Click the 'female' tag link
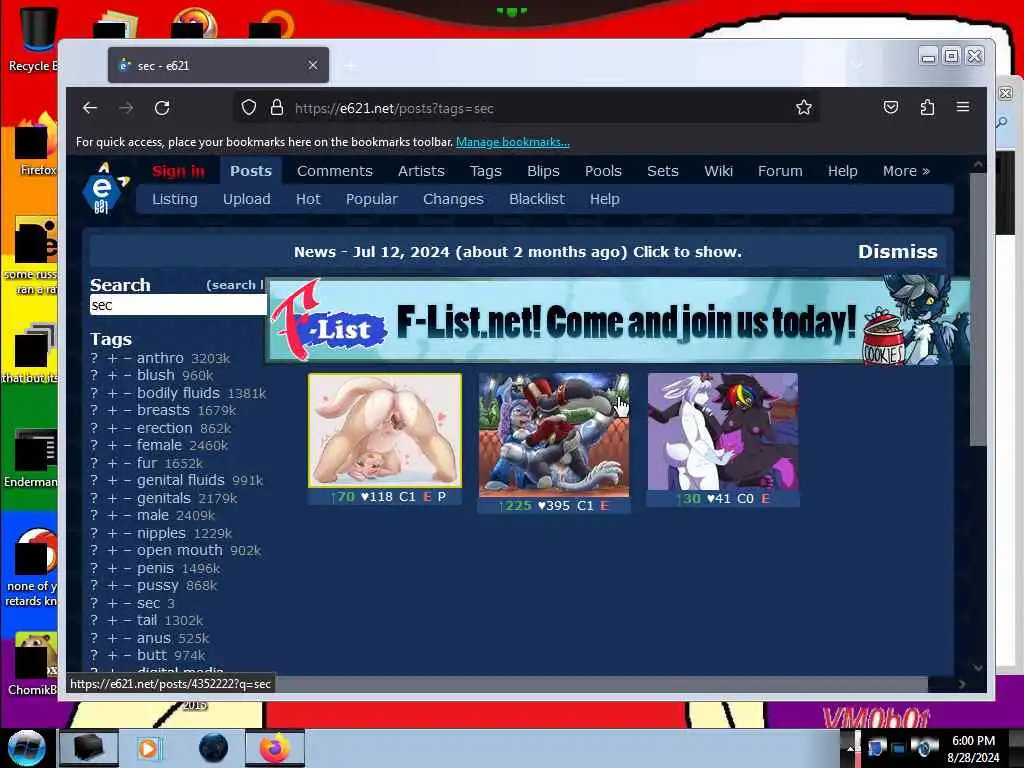Image resolution: width=1024 pixels, height=768 pixels. coord(159,445)
